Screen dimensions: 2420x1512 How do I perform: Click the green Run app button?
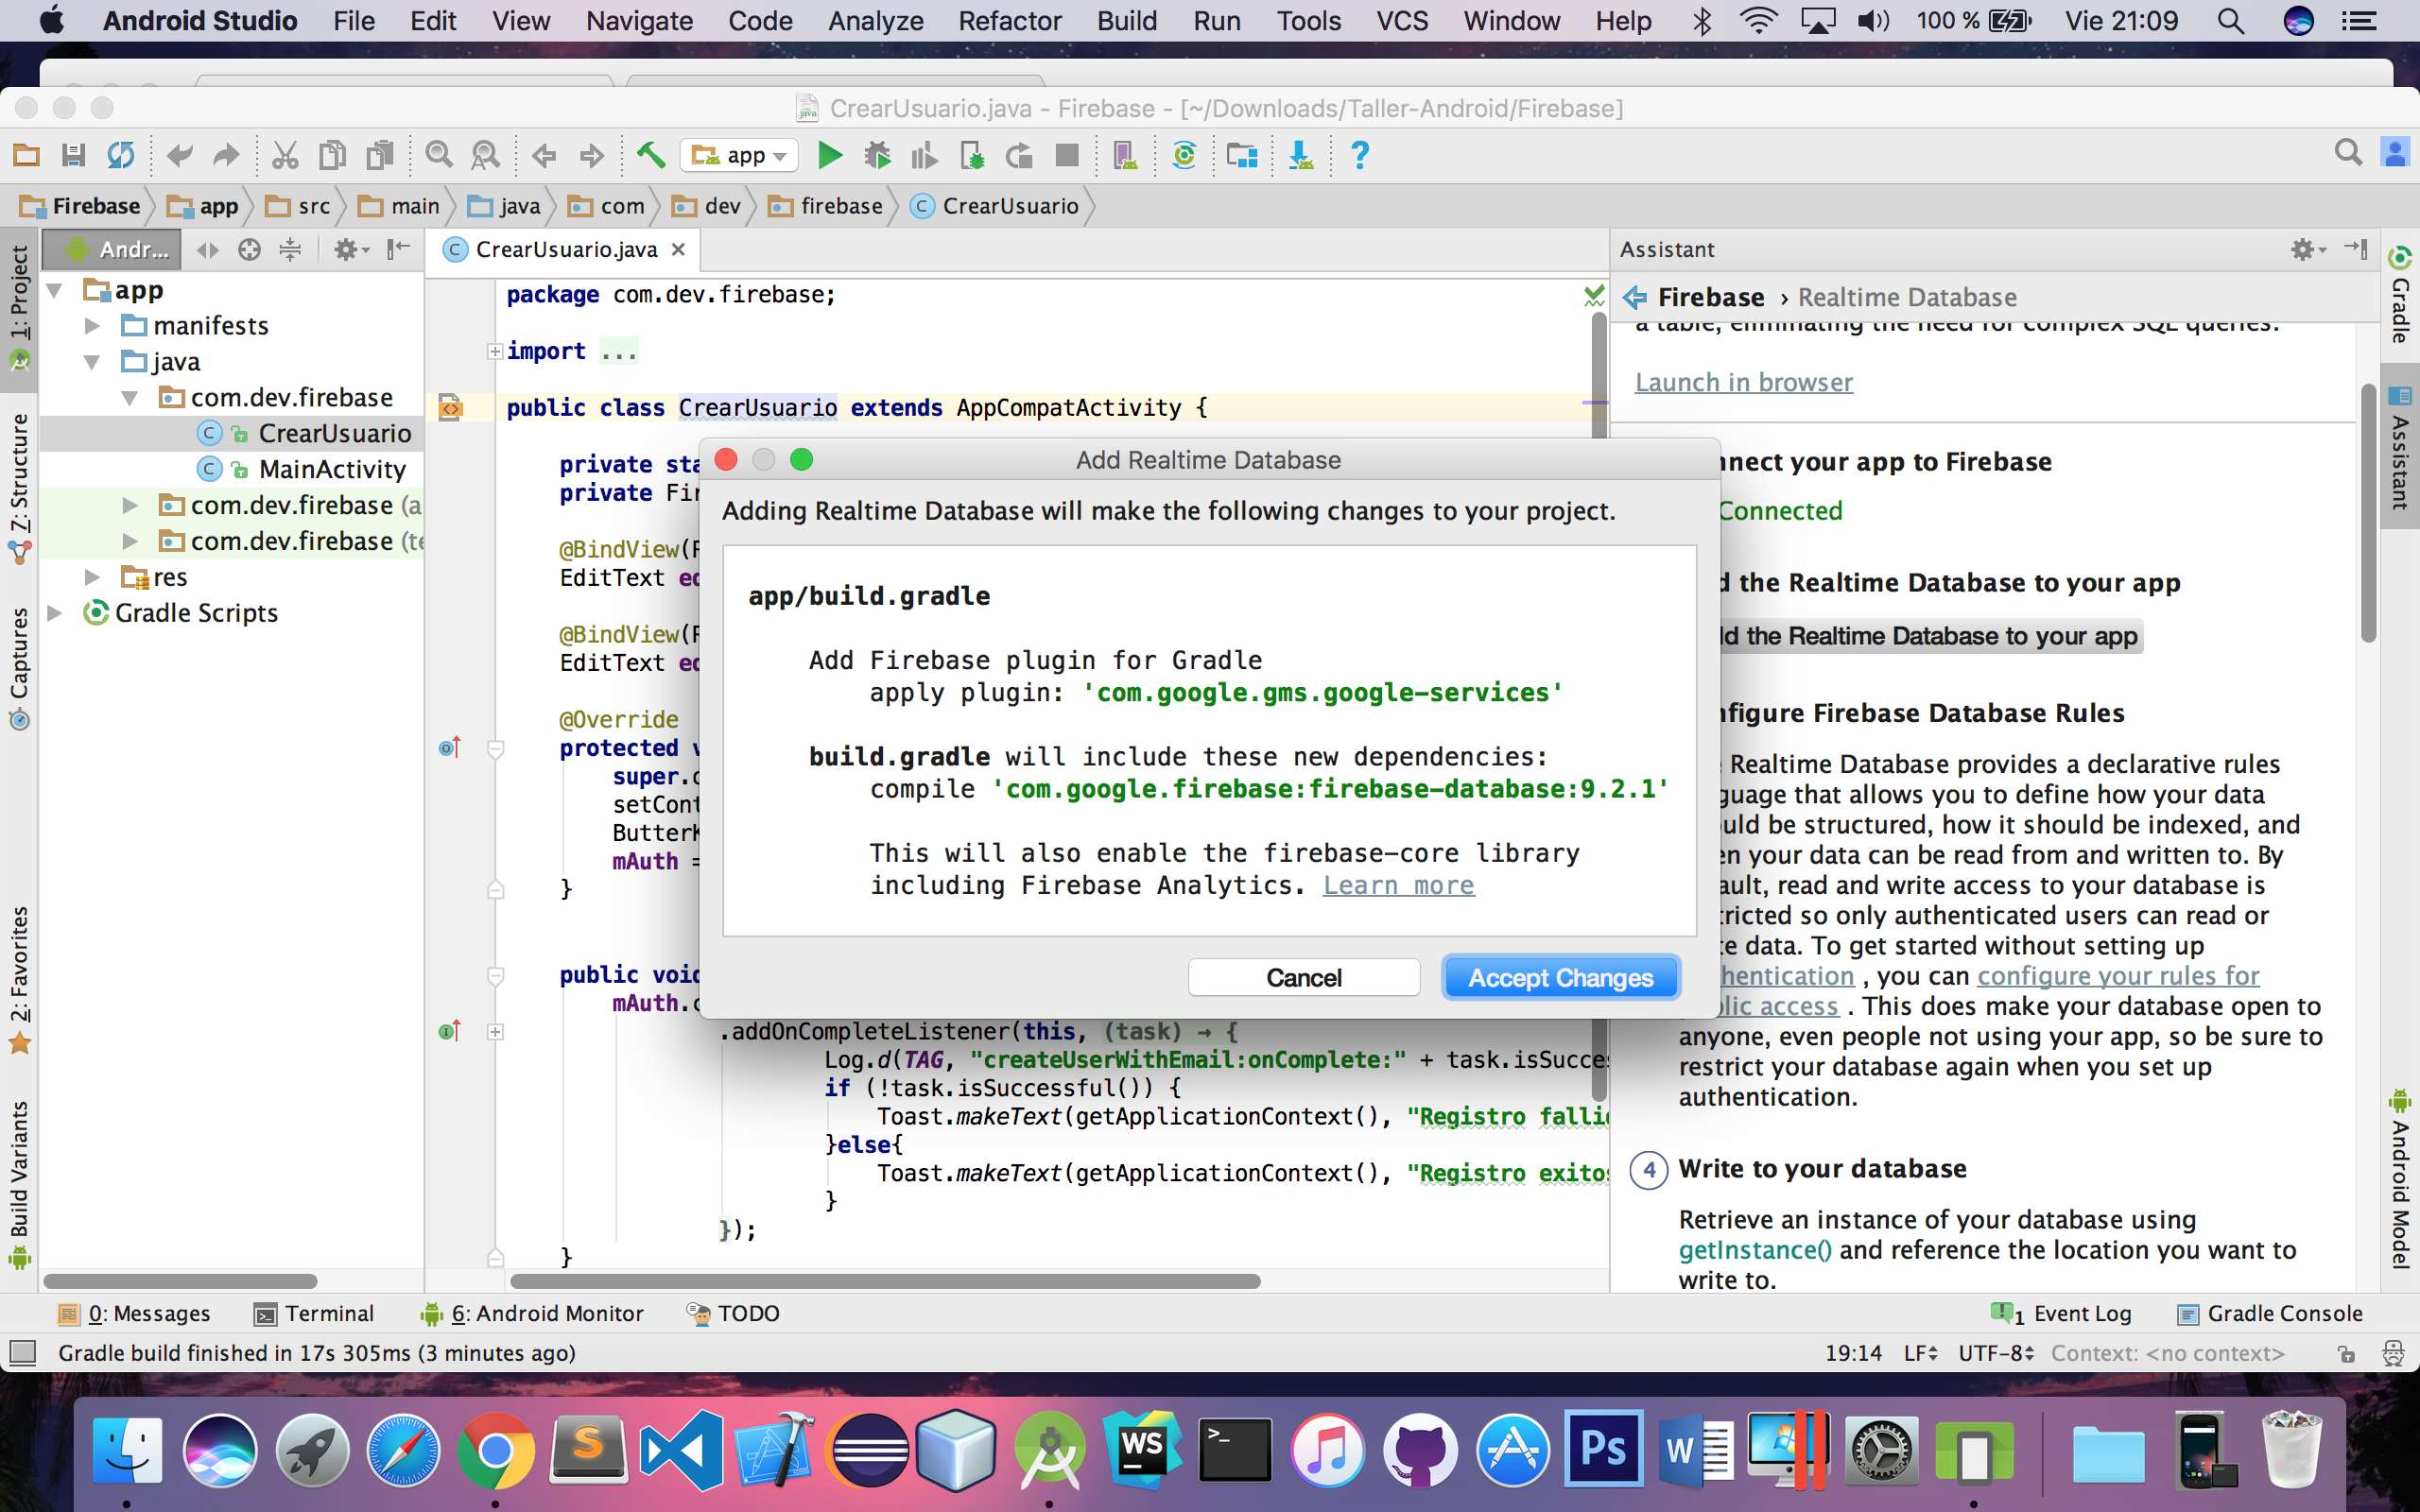coord(829,156)
